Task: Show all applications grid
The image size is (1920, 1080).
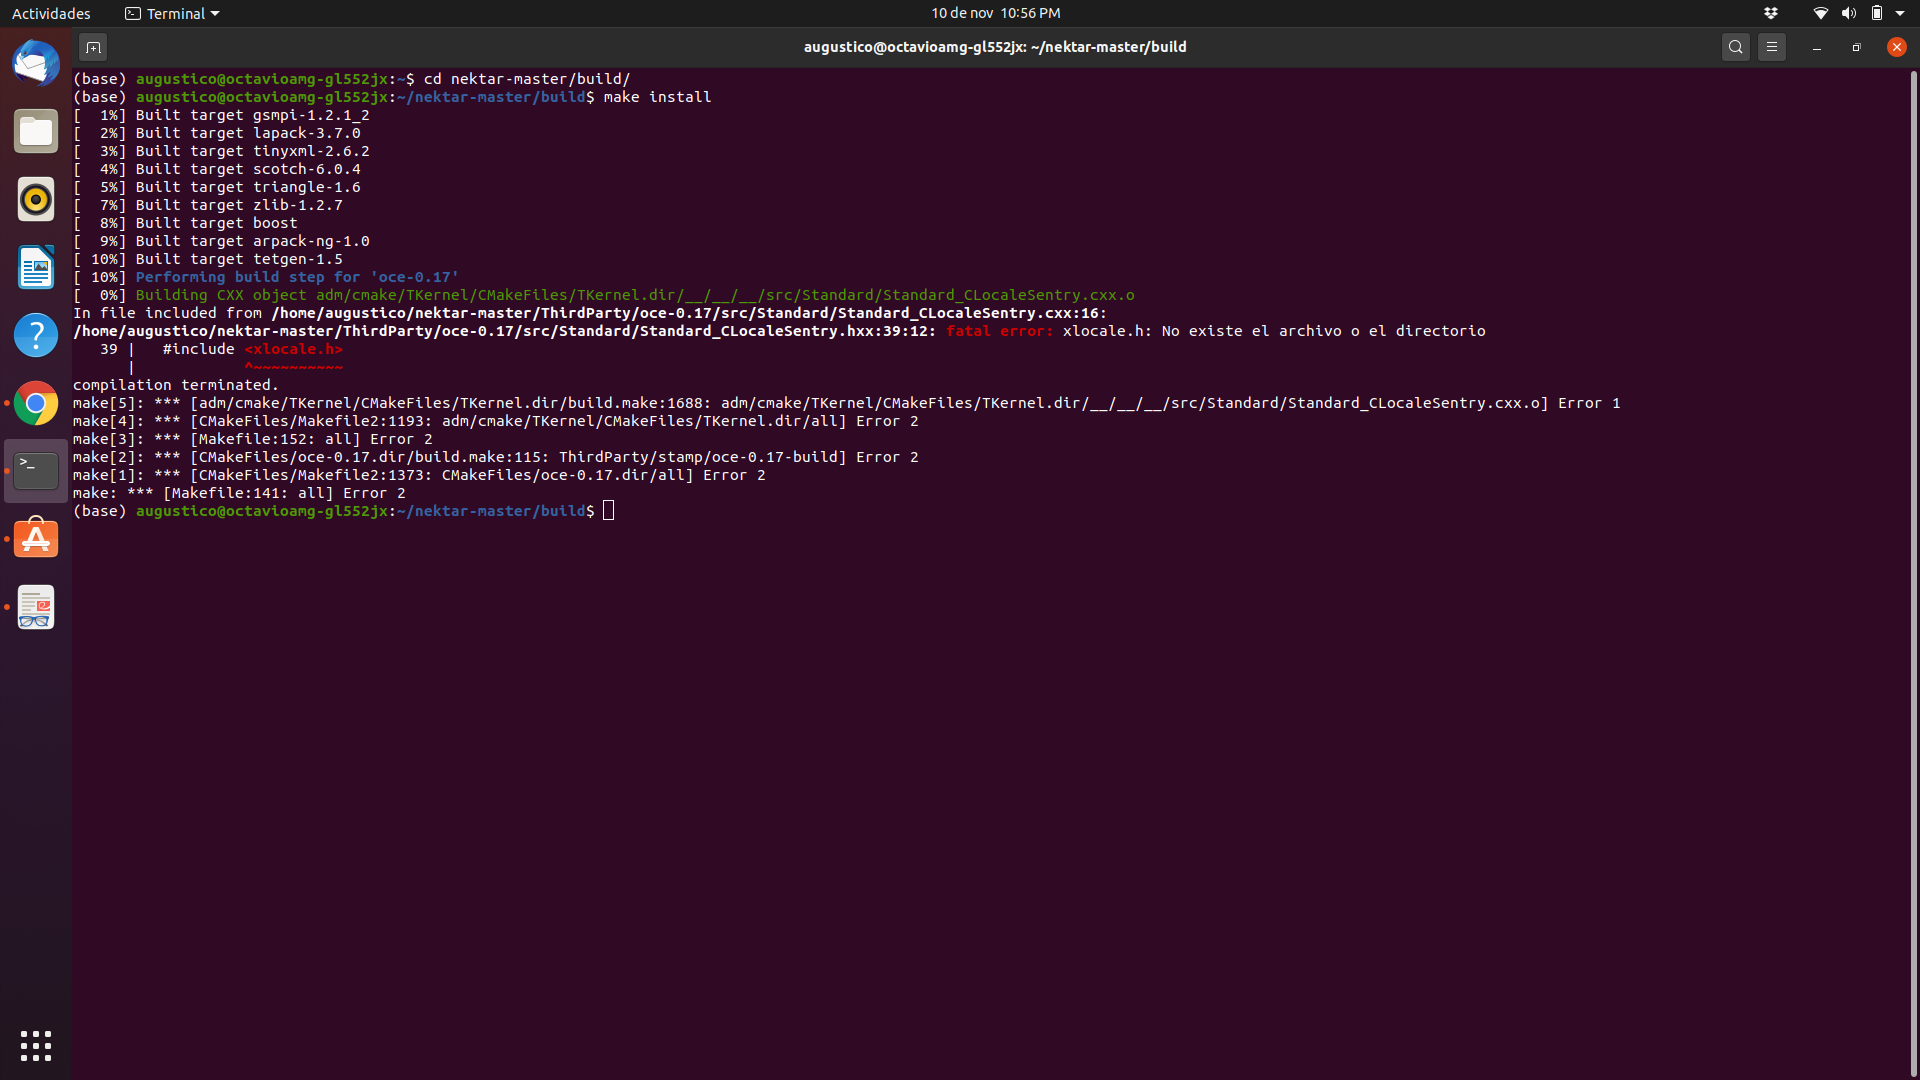Action: coord(36,1045)
